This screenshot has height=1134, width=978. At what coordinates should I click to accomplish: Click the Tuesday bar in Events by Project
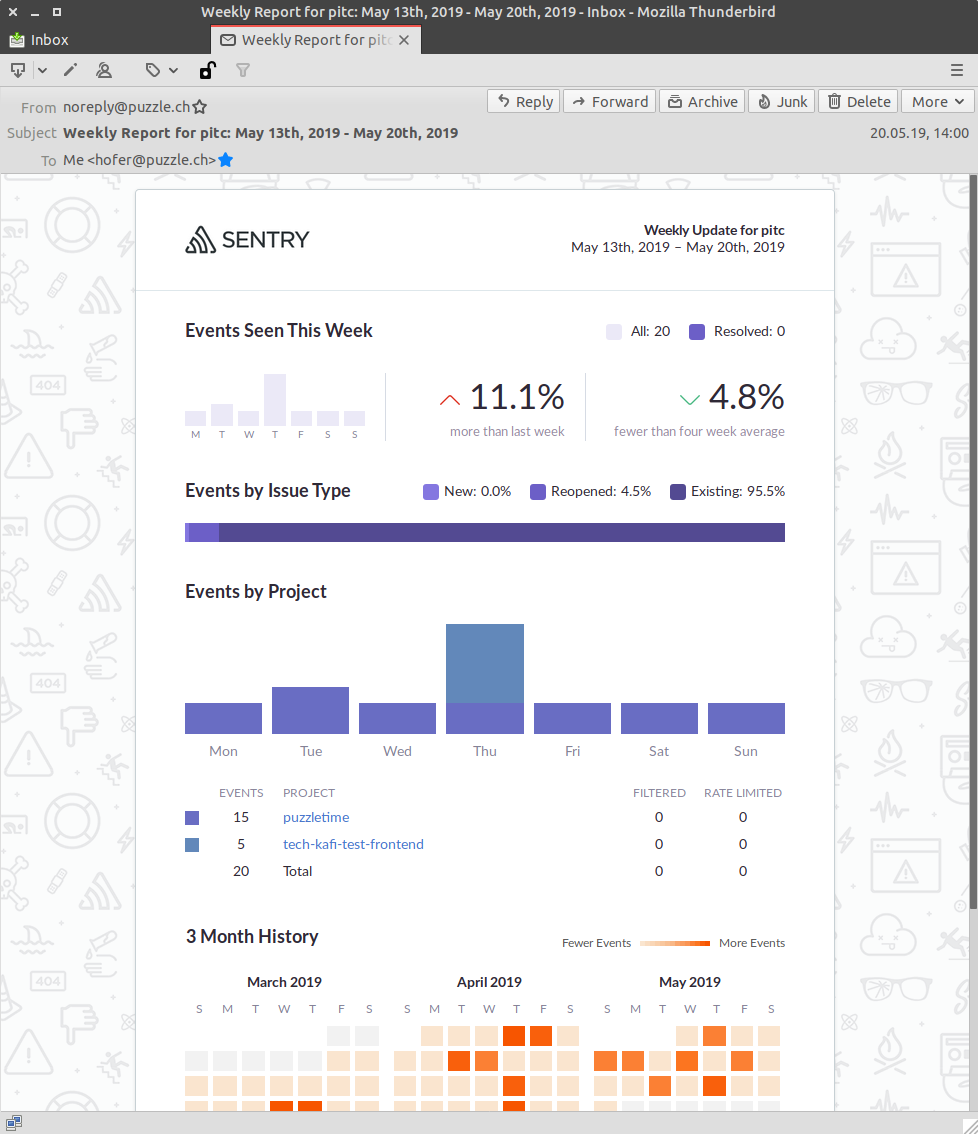(310, 710)
